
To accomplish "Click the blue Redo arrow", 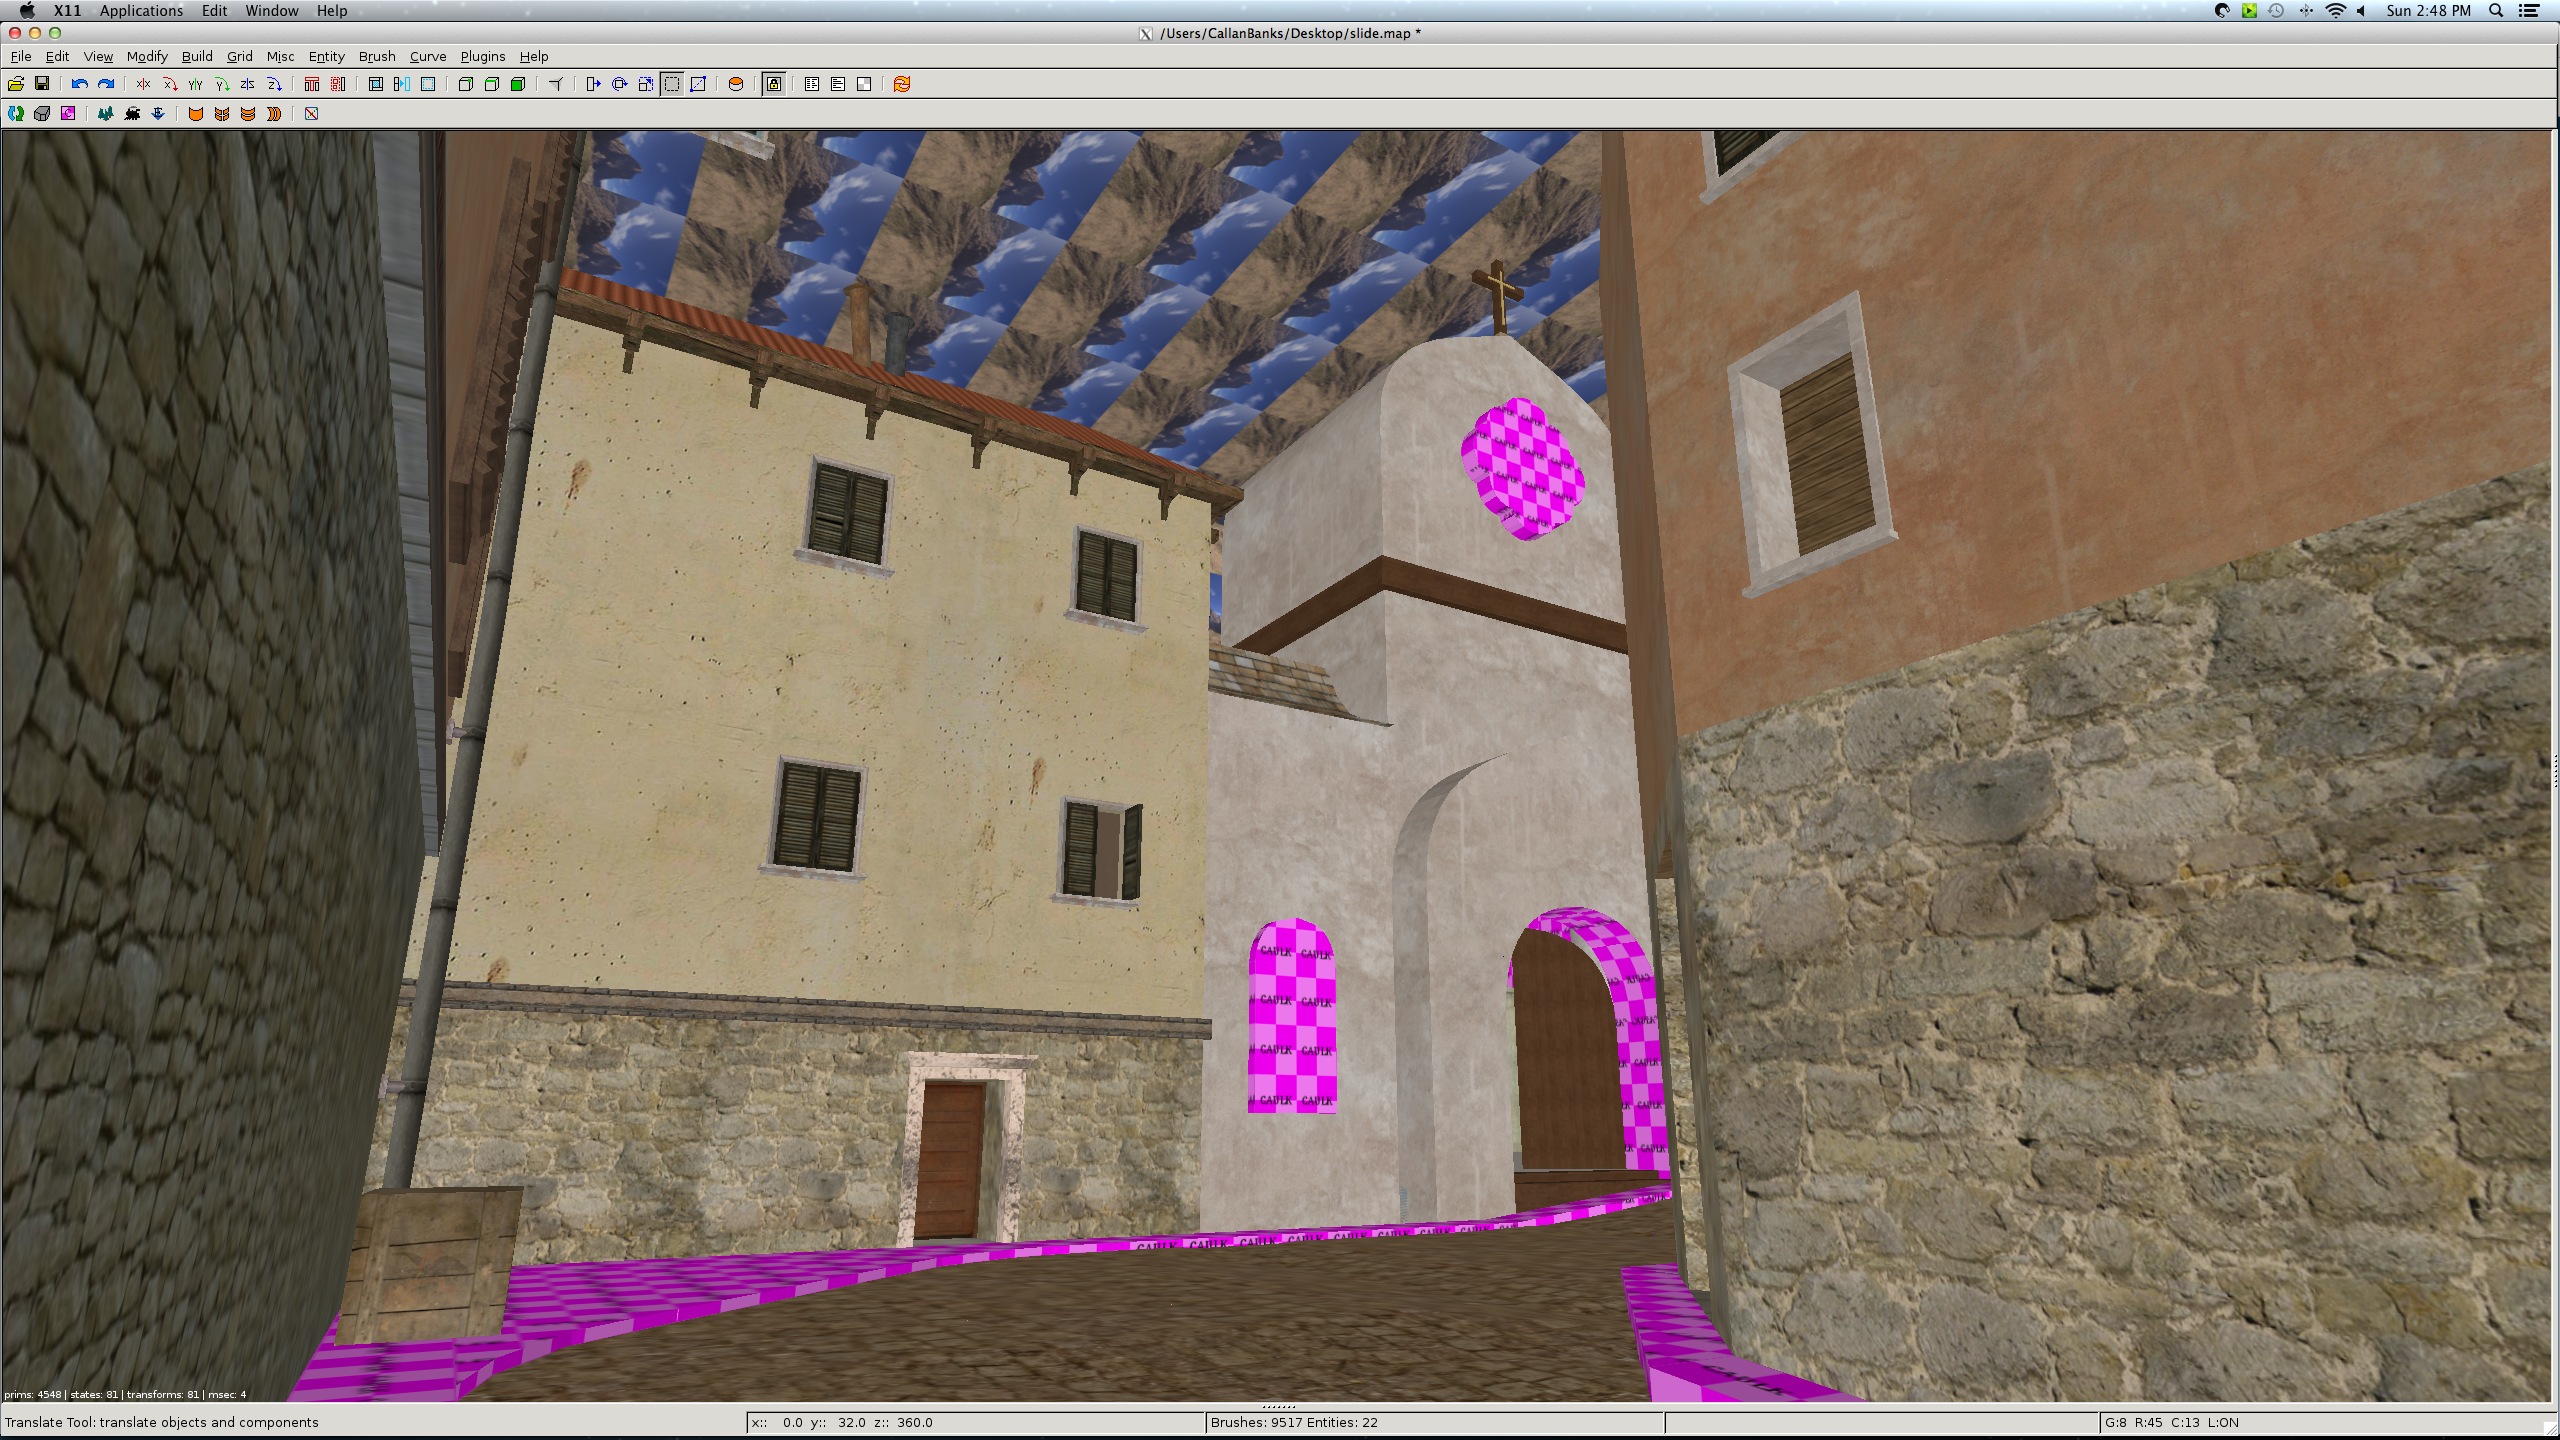I will point(106,84).
